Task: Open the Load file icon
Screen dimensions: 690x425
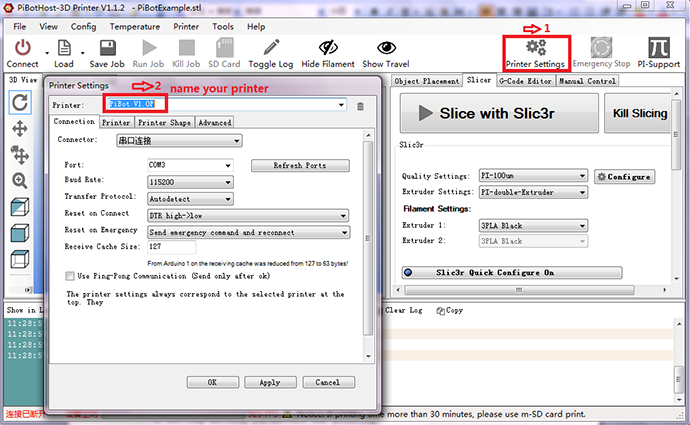Action: point(62,47)
